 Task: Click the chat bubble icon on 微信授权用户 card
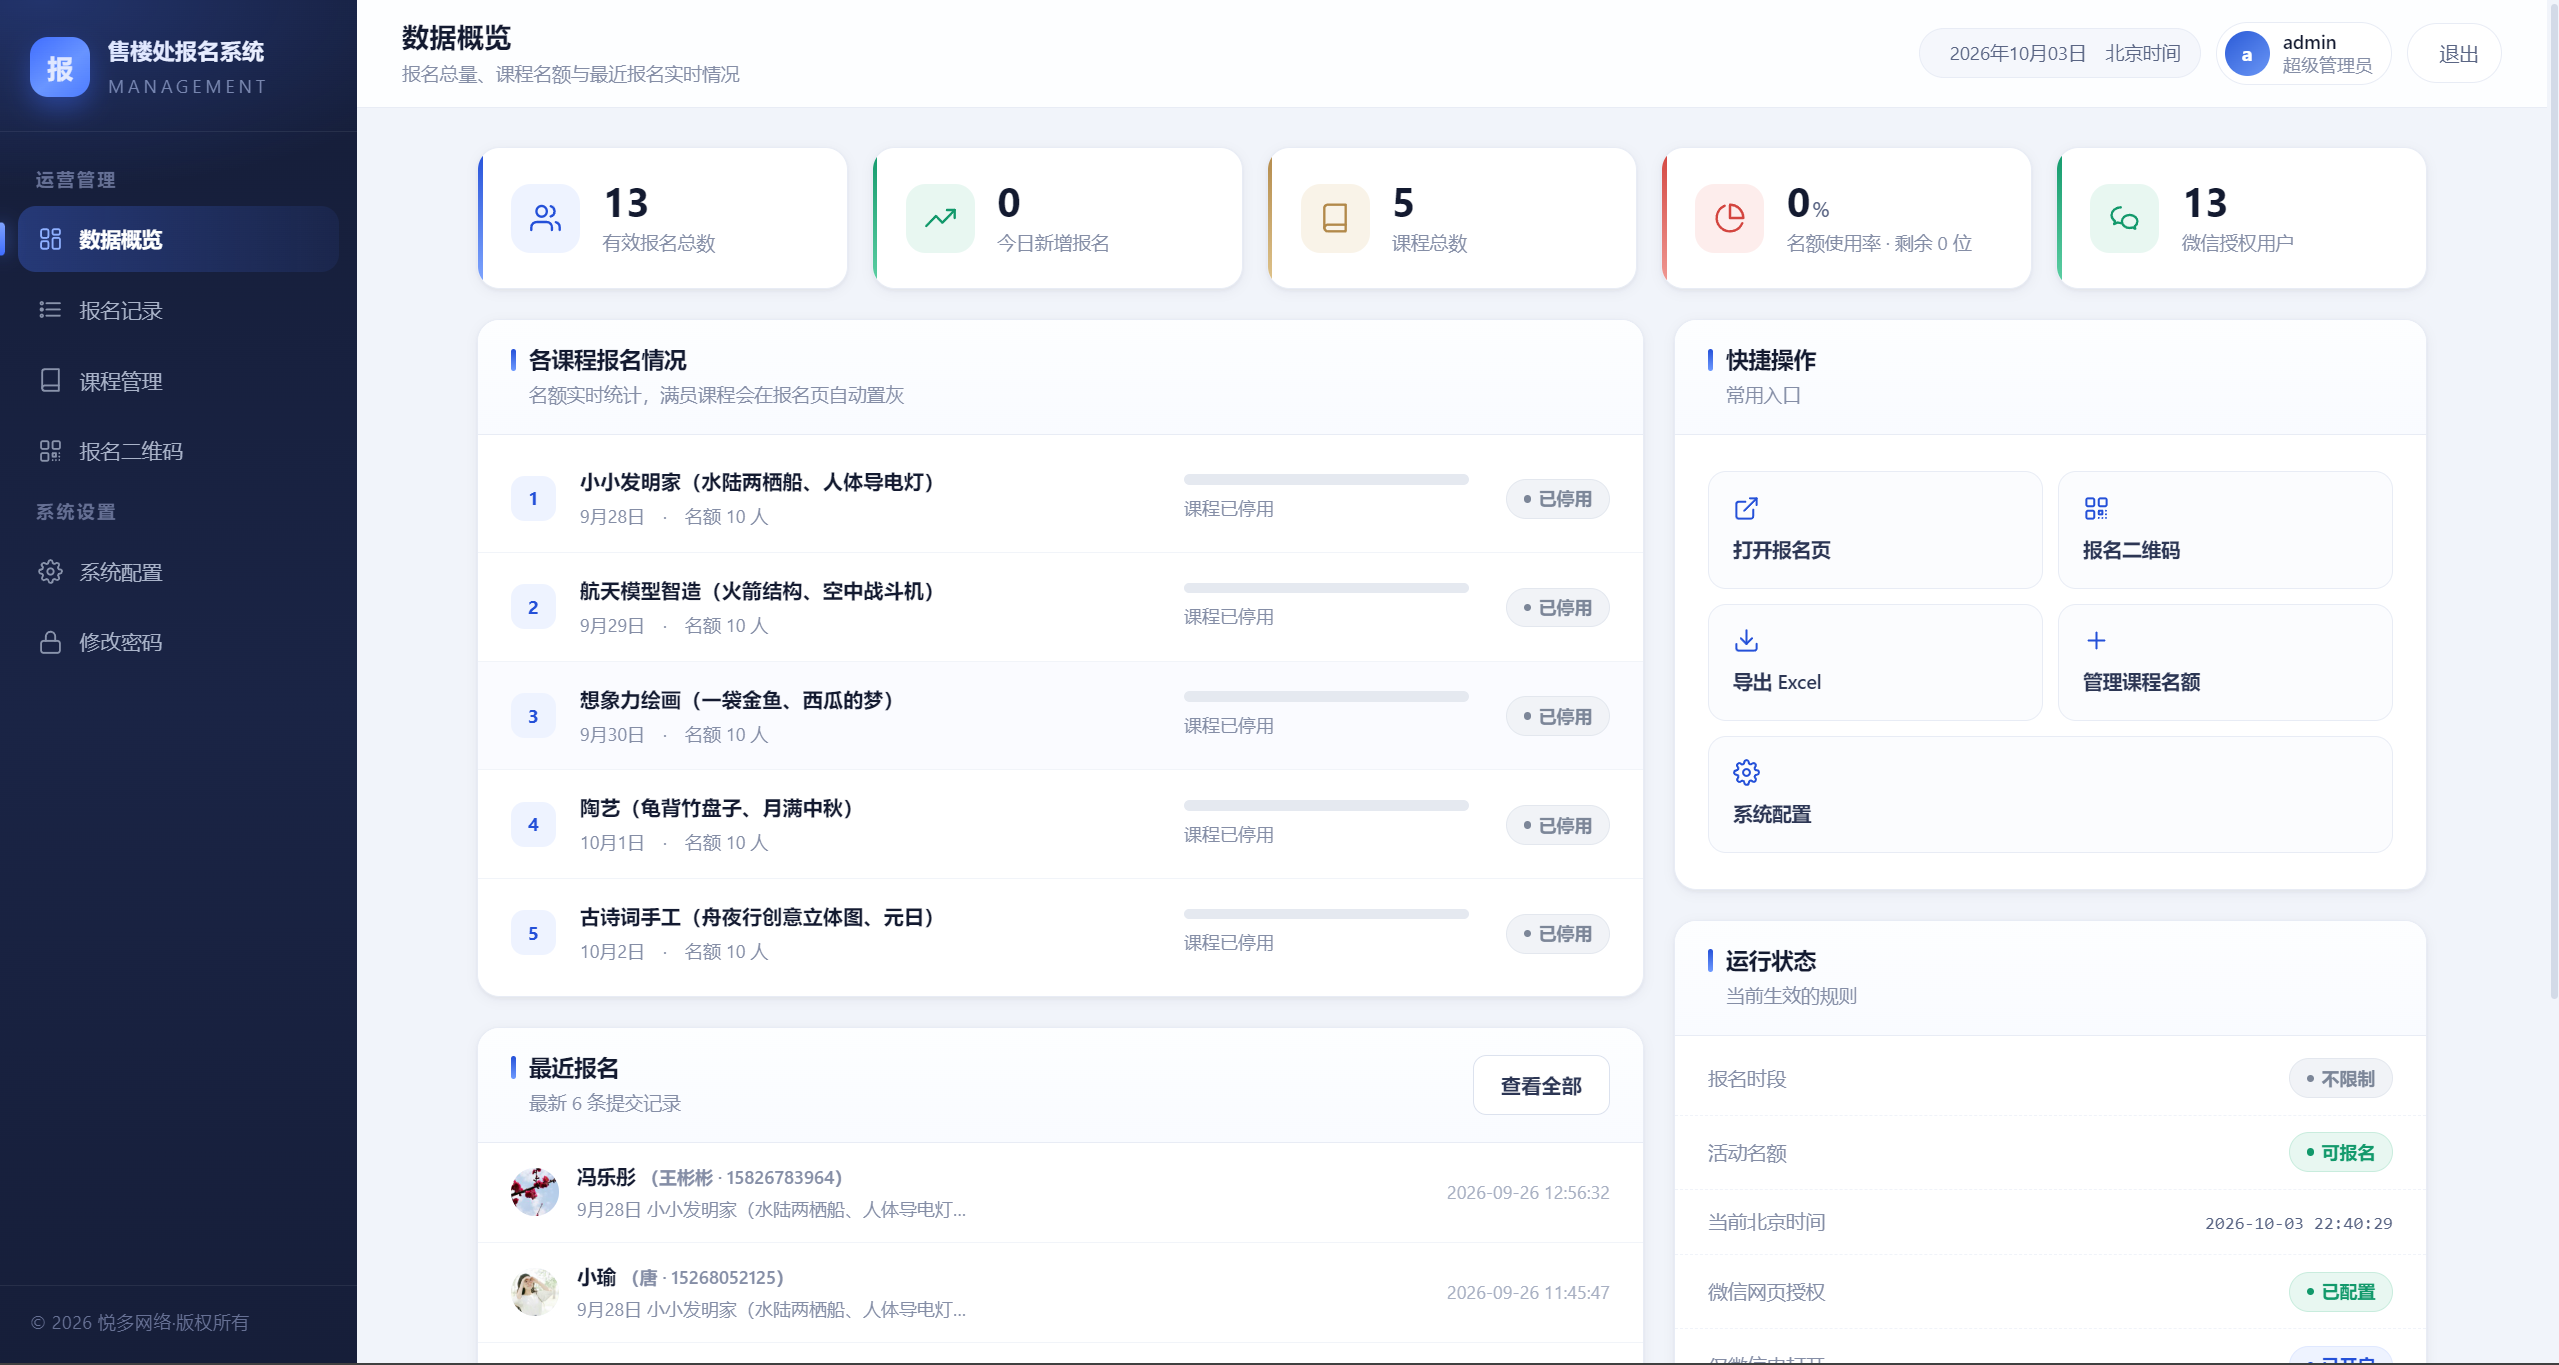tap(2124, 218)
